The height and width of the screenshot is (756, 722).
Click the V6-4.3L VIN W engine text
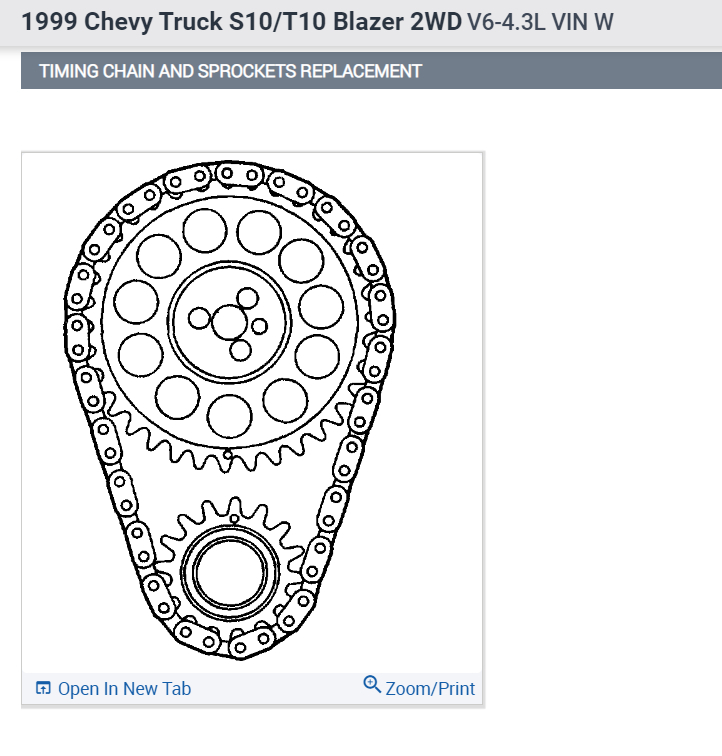[x=540, y=22]
